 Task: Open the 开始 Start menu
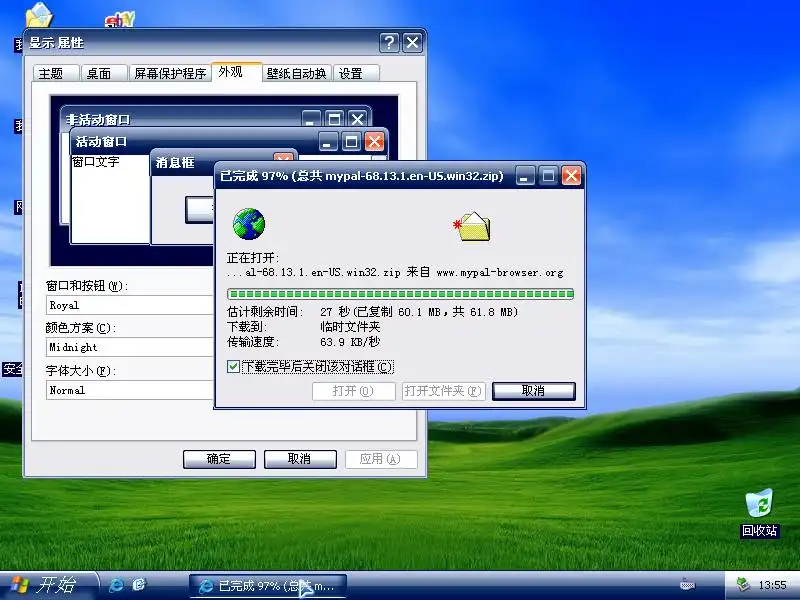[48, 585]
